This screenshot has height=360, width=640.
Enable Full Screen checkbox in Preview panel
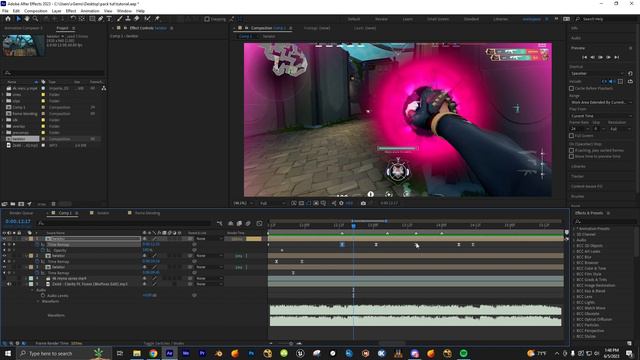[x=571, y=136]
